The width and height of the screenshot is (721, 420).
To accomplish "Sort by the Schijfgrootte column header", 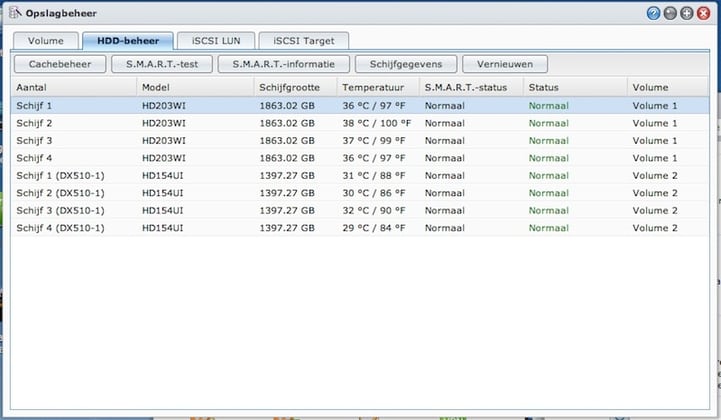I will point(292,87).
